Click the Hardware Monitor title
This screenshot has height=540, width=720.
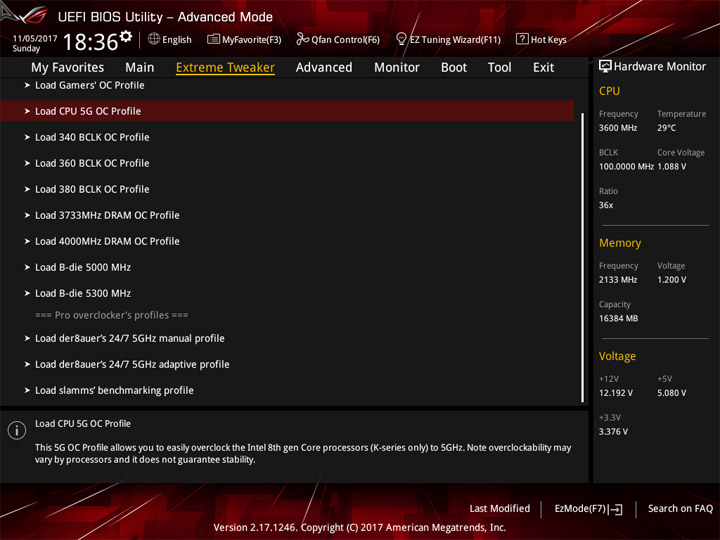tap(659, 67)
